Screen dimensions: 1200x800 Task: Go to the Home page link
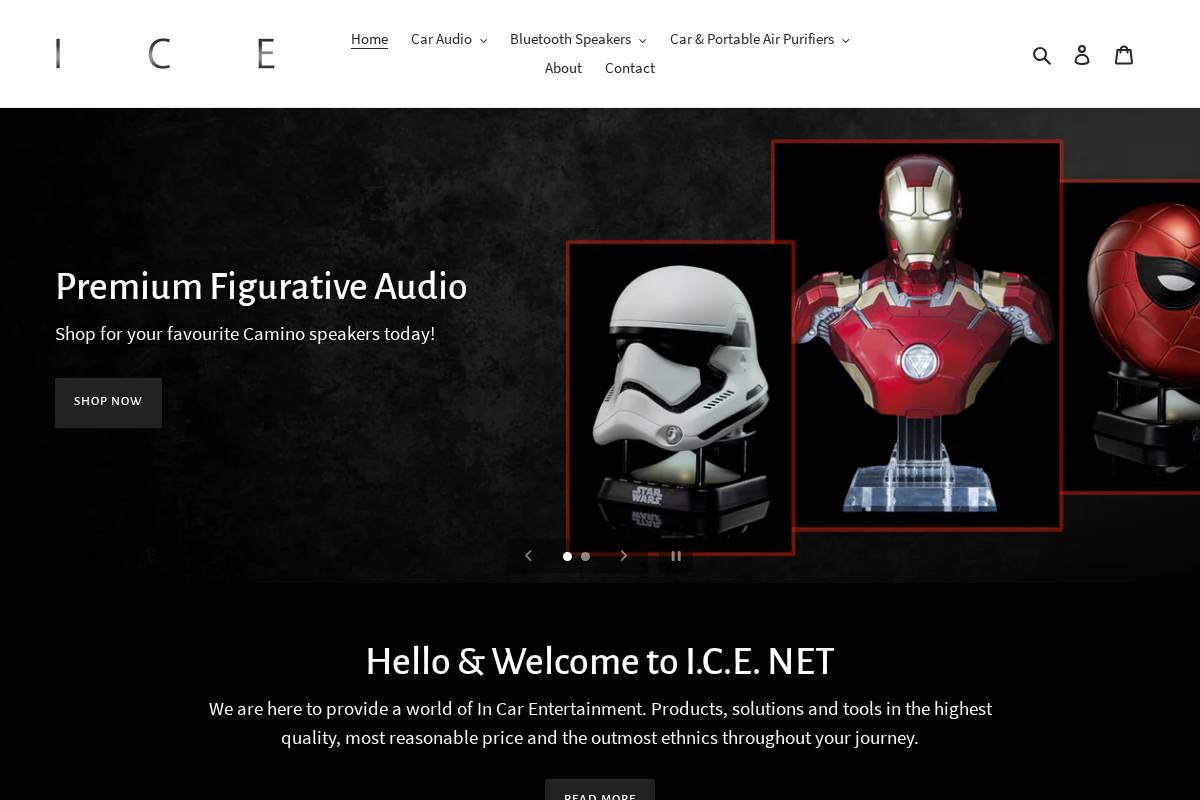369,39
